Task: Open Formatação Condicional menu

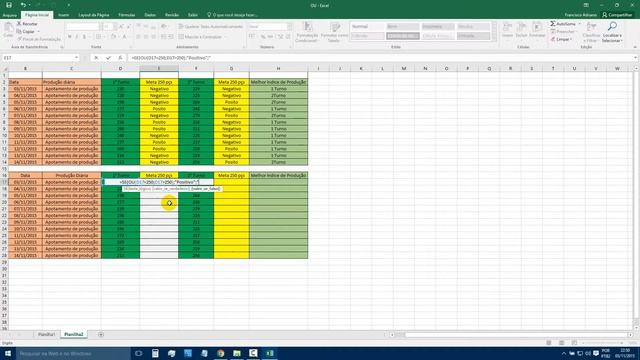Action: pos(307,32)
